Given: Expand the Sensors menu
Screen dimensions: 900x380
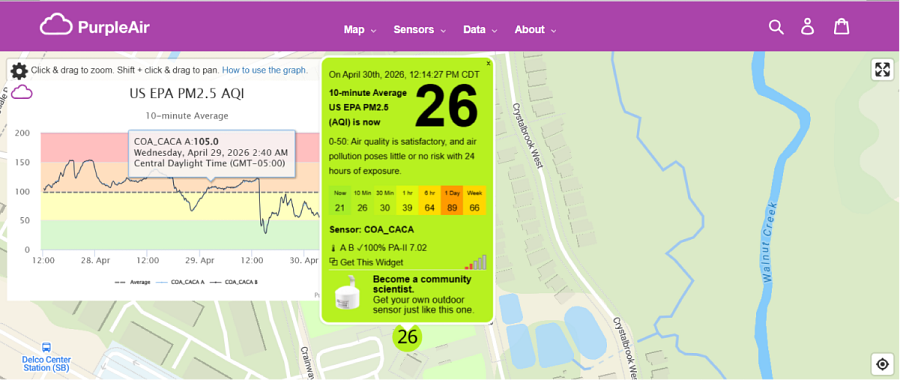Looking at the screenshot, I should [419, 30].
